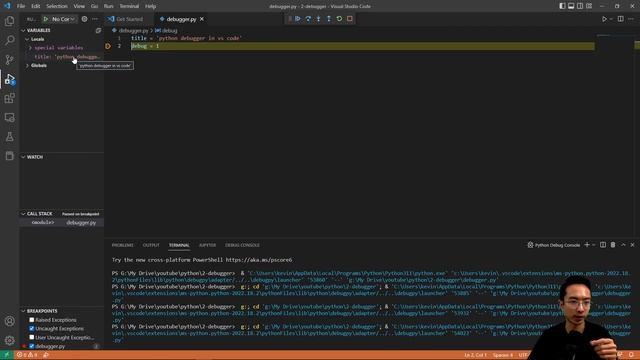Image resolution: width=640 pixels, height=360 pixels.
Task: Collapse the VARIABLES section
Action: pos(38,30)
